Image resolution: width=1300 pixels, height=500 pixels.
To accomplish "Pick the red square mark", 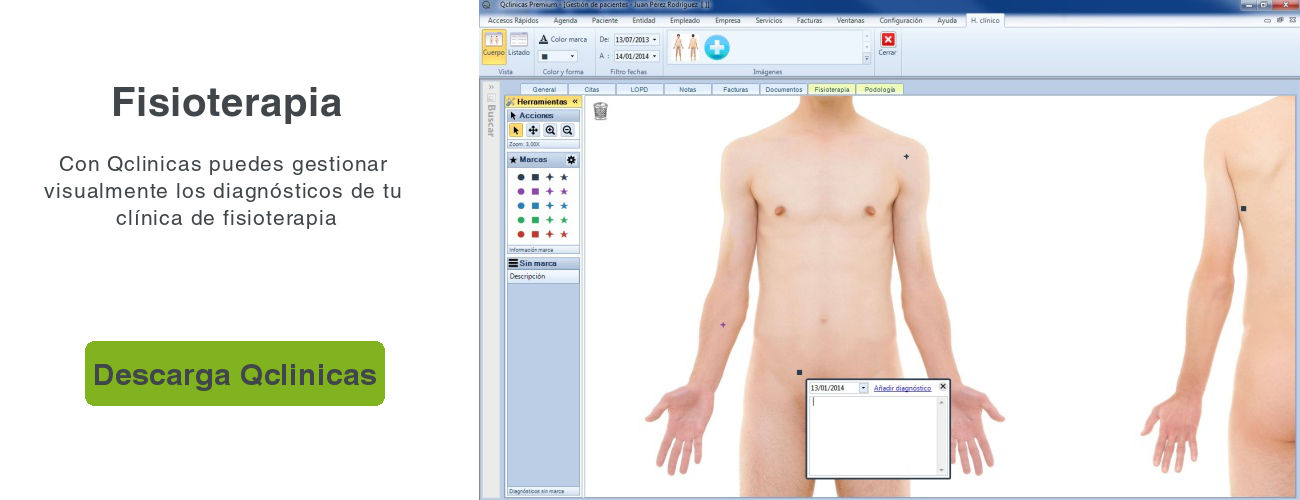I will [535, 234].
